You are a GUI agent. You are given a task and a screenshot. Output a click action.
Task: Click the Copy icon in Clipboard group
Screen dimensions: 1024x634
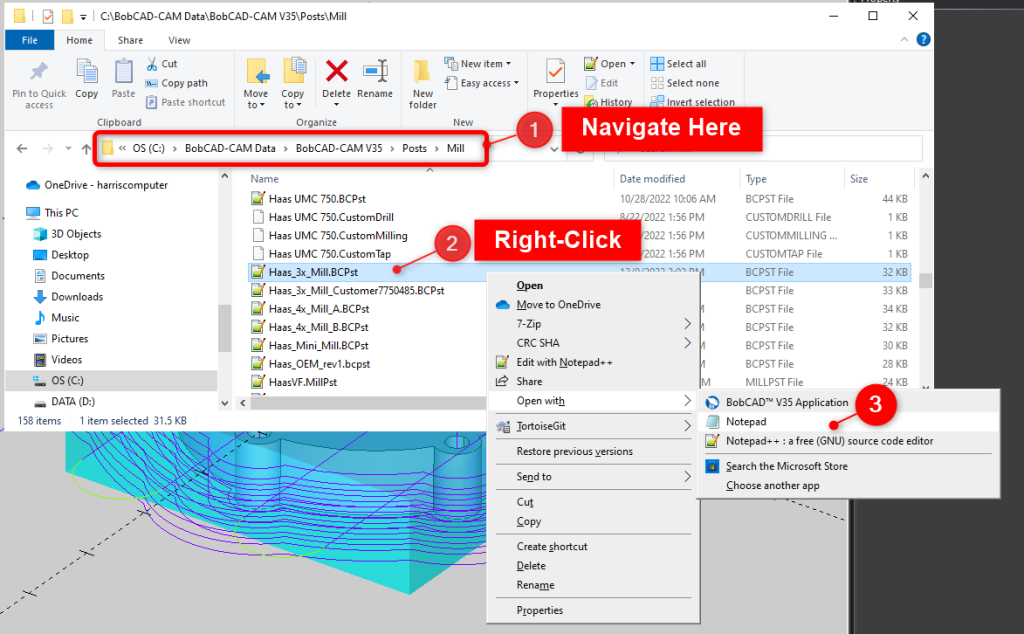[x=87, y=73]
